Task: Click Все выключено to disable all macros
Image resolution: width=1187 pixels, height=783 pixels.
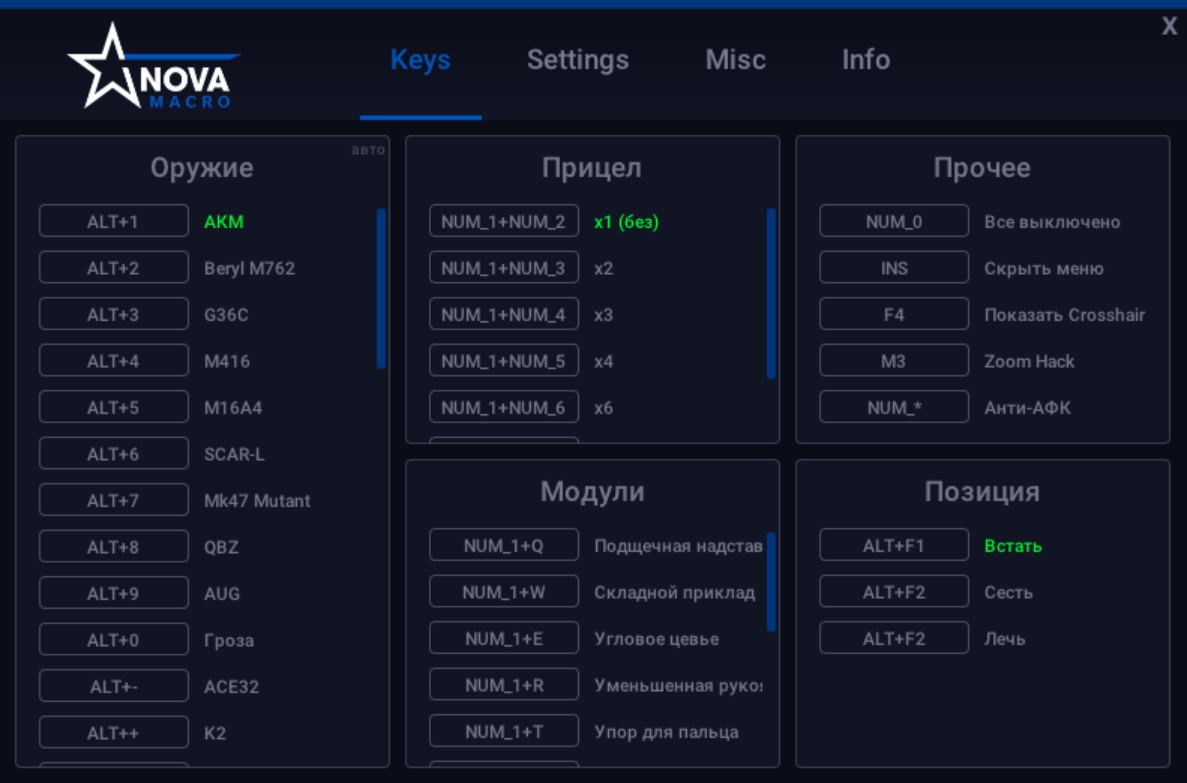Action: (893, 221)
